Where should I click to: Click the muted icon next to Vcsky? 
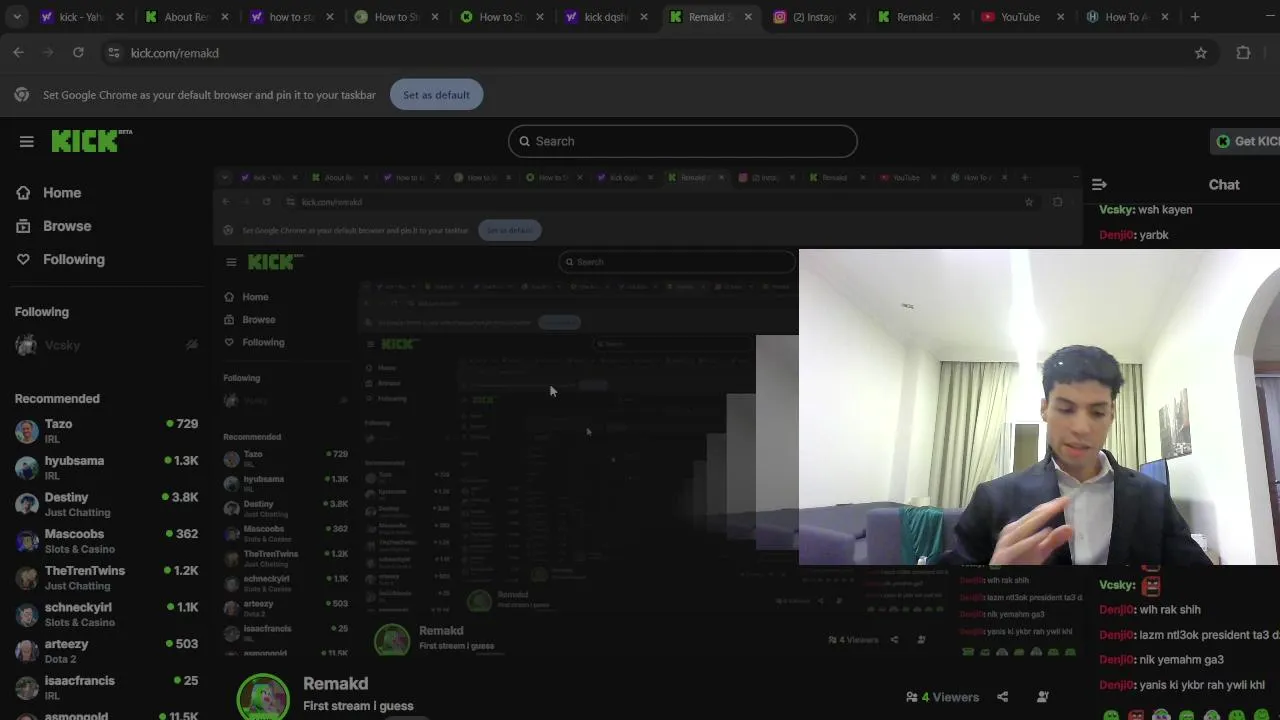click(x=192, y=345)
